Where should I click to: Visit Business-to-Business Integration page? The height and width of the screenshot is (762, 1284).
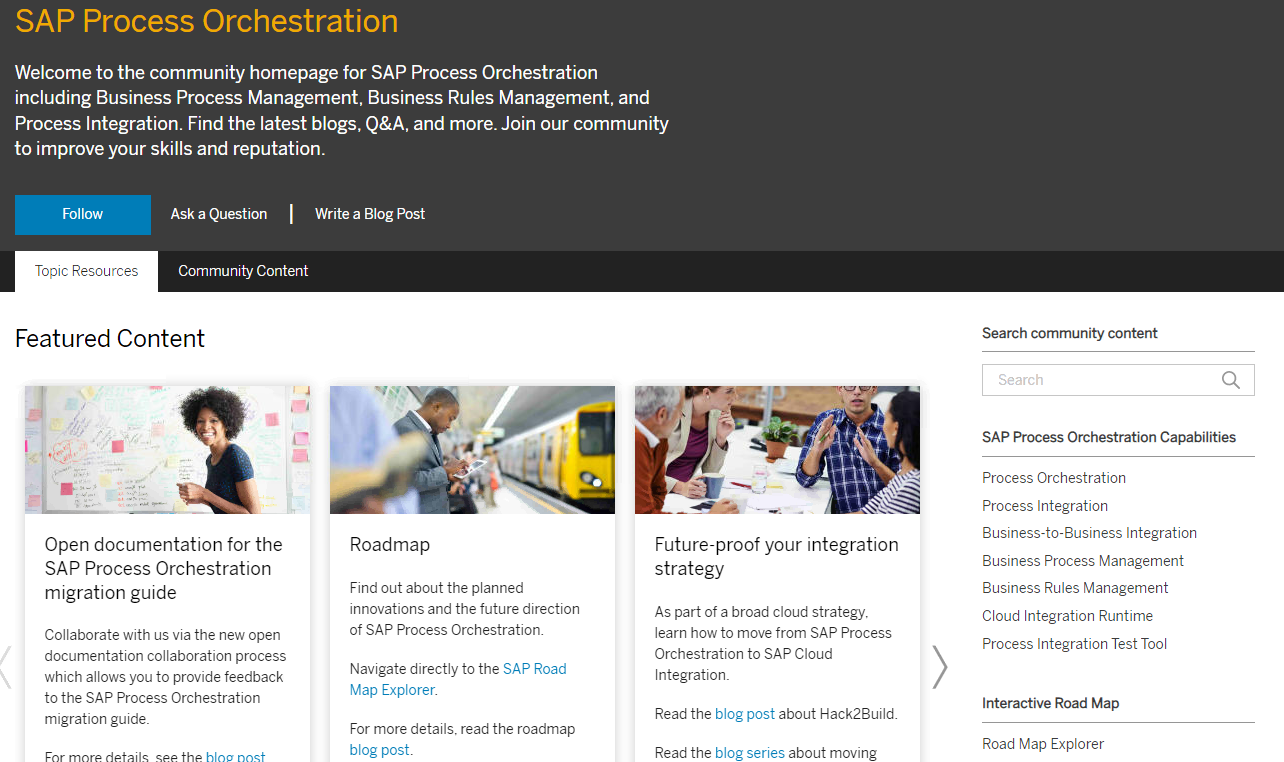click(1089, 533)
